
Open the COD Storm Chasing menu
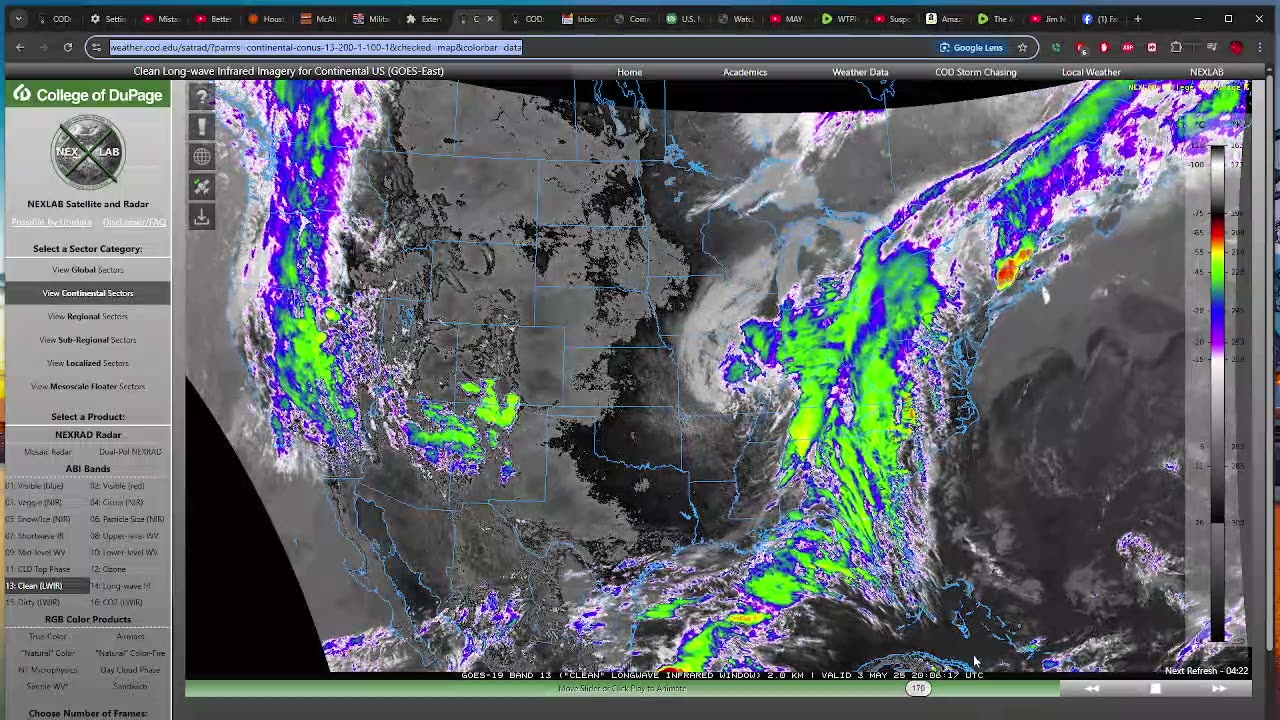(x=975, y=72)
